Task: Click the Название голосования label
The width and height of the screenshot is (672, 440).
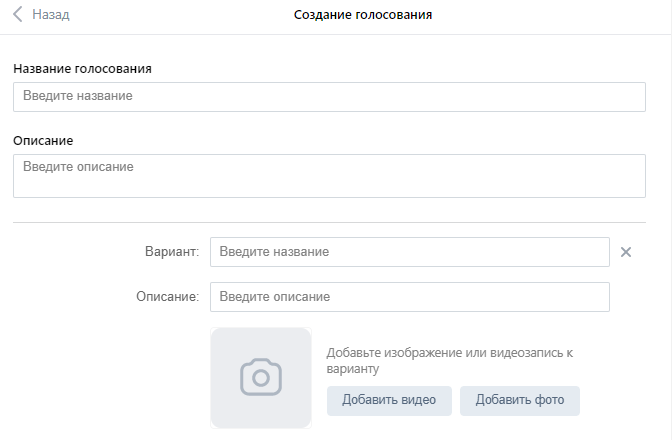Action: tap(82, 69)
